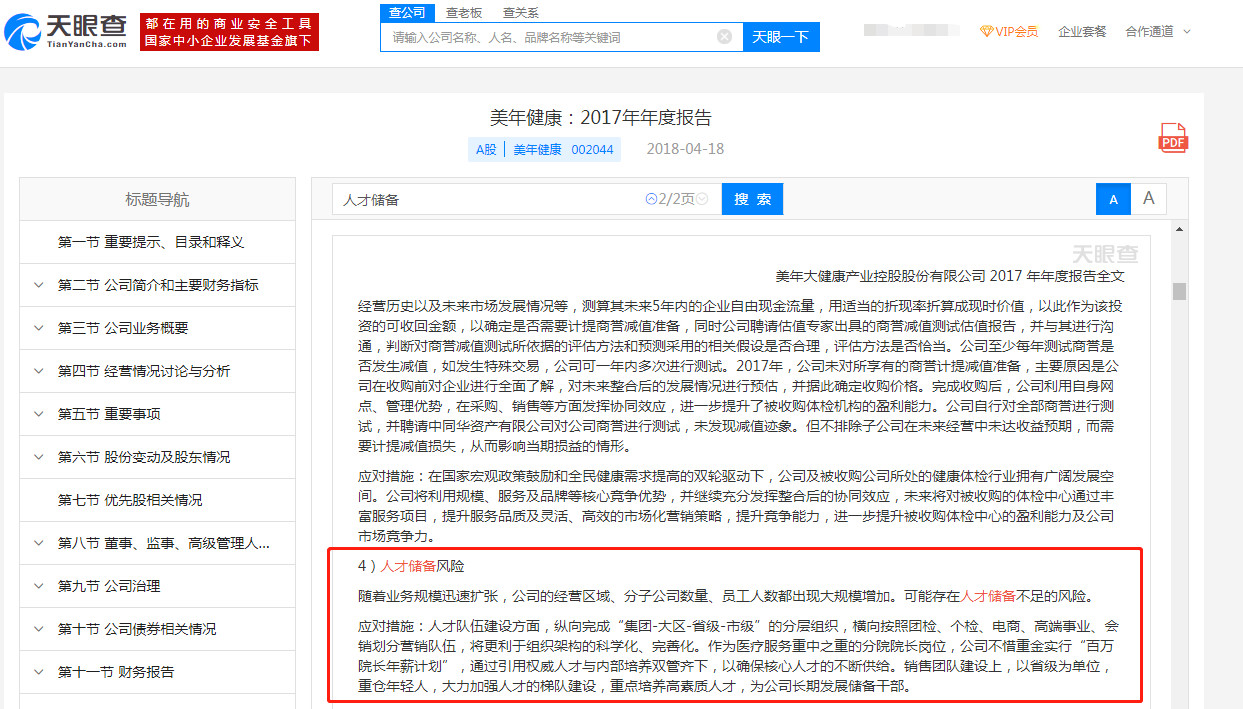Click the blurred user account name
Image resolution: width=1243 pixels, height=709 pixels.
pyautogui.click(x=910, y=31)
